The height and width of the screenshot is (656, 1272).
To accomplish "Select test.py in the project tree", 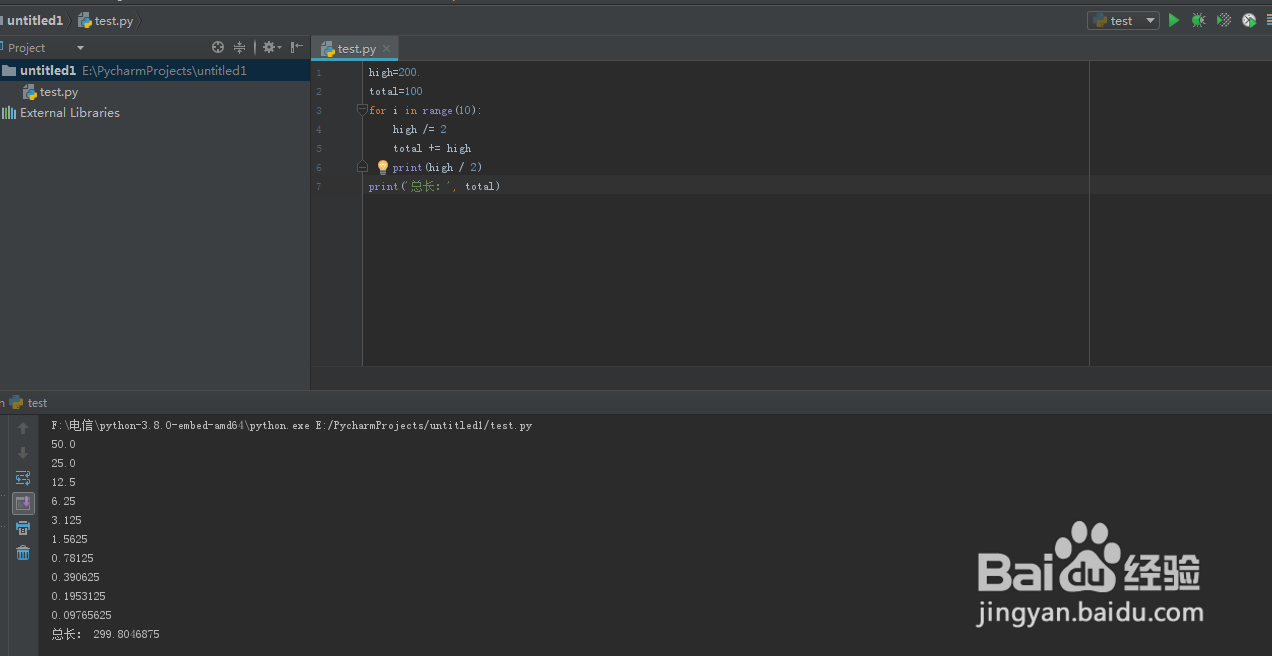I will click(58, 92).
